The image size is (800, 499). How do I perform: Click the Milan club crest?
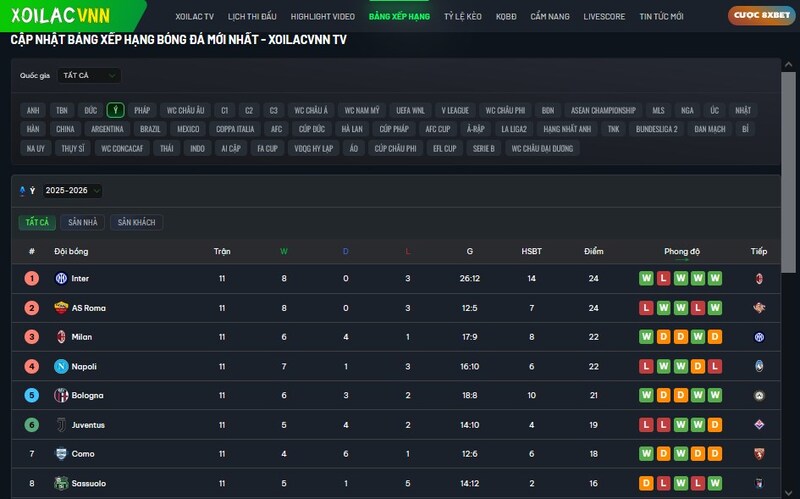point(61,337)
